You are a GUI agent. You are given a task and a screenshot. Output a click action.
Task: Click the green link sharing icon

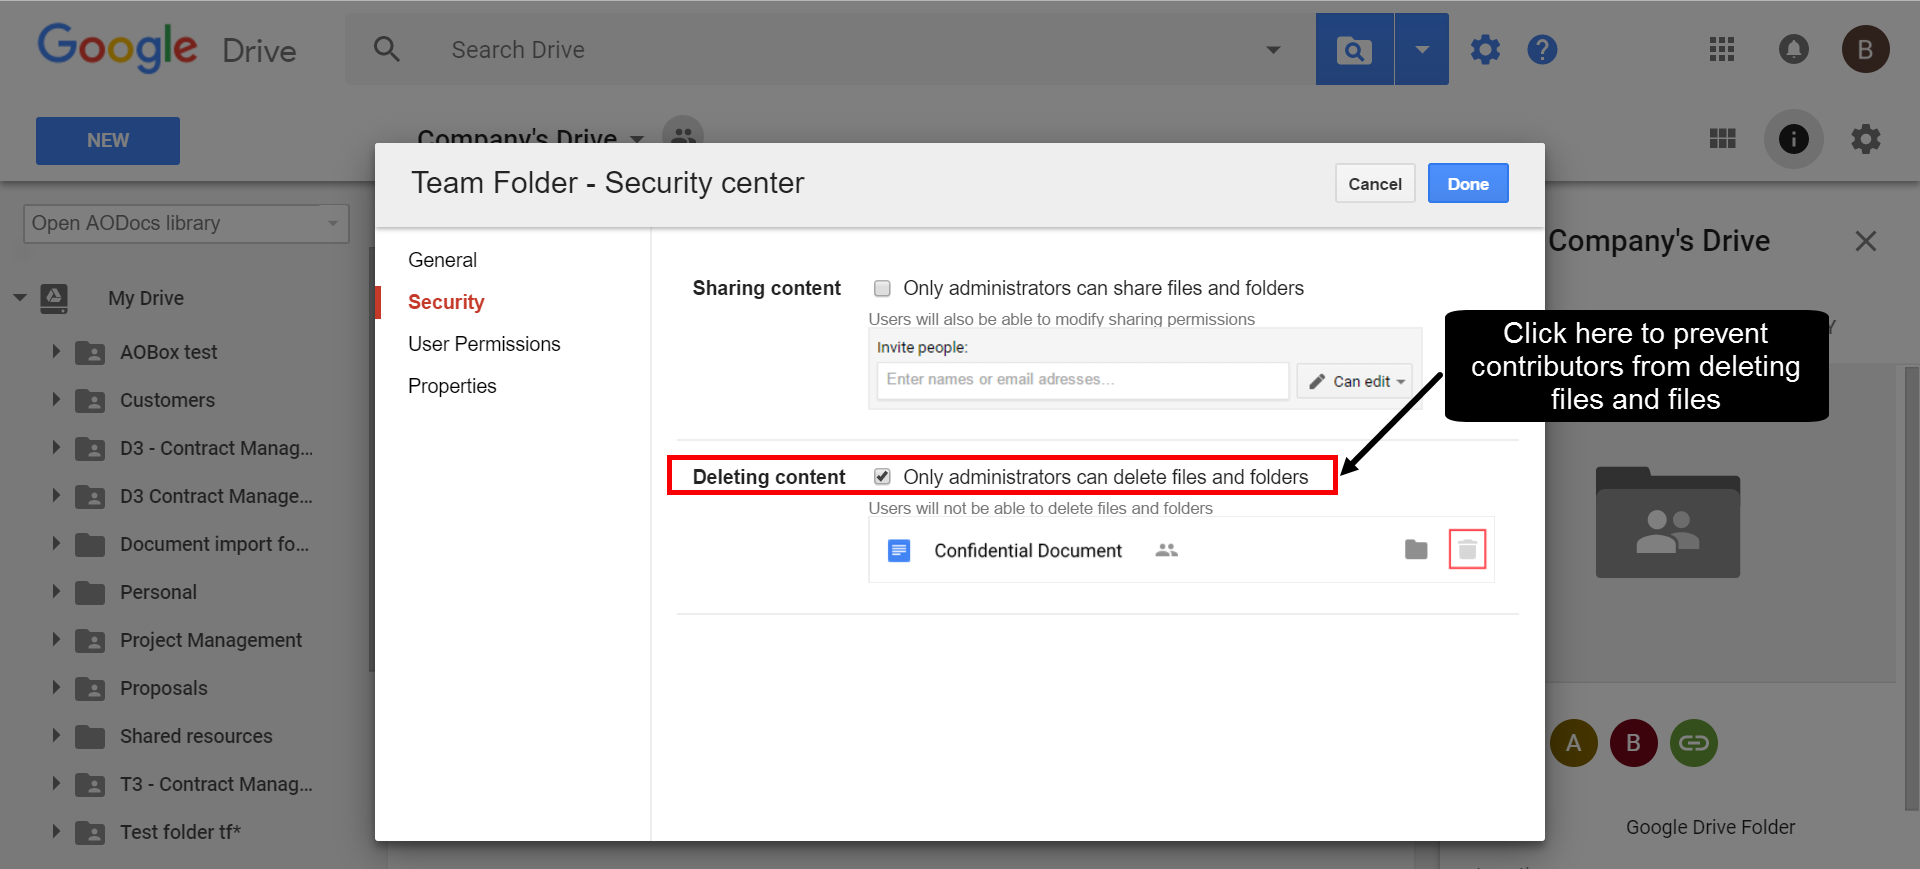coord(1694,743)
